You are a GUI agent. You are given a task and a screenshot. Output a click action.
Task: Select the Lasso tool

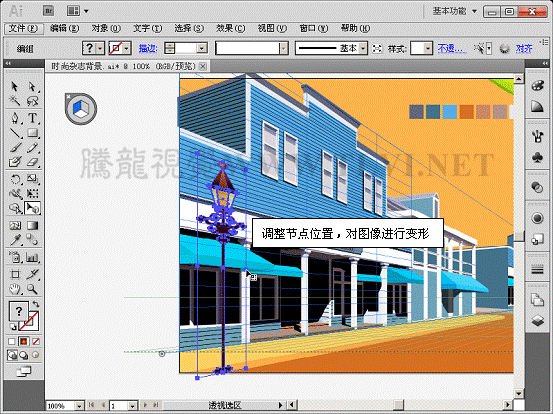[32, 101]
